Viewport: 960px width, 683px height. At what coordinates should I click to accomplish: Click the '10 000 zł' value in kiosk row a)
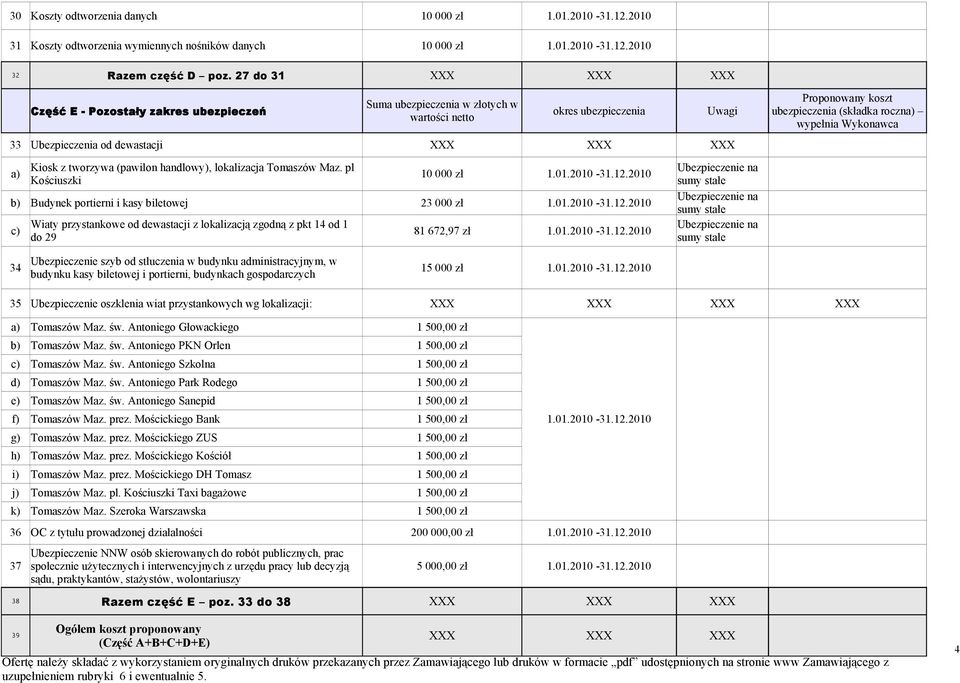[x=442, y=174]
